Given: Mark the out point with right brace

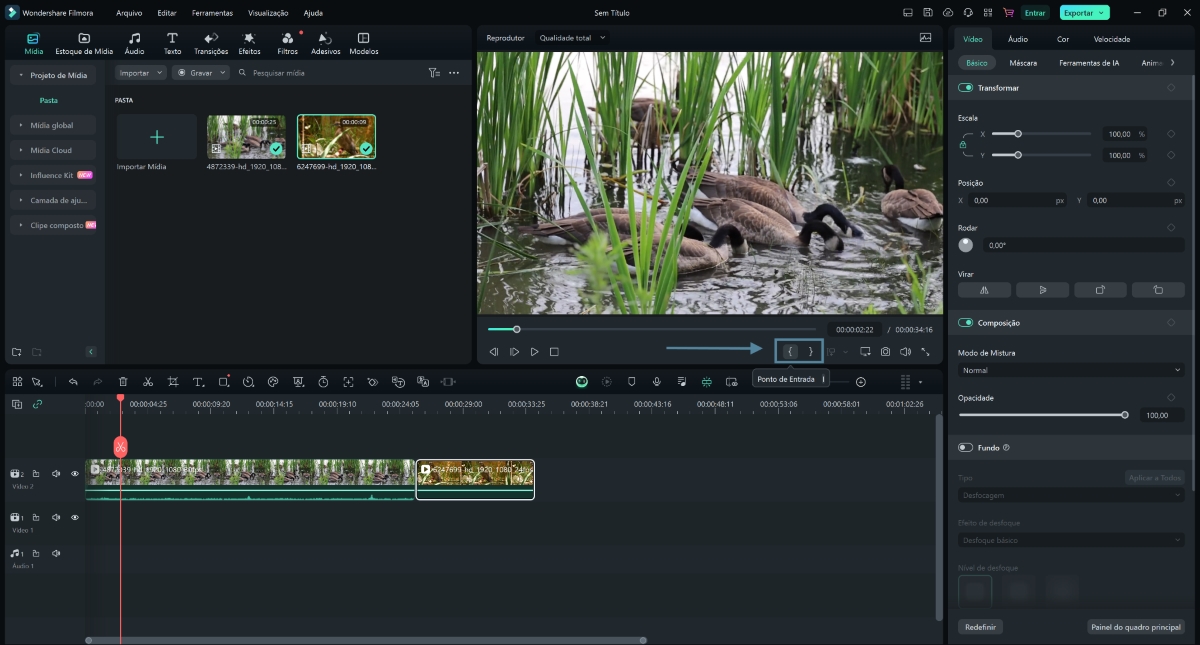Looking at the screenshot, I should click(x=810, y=352).
